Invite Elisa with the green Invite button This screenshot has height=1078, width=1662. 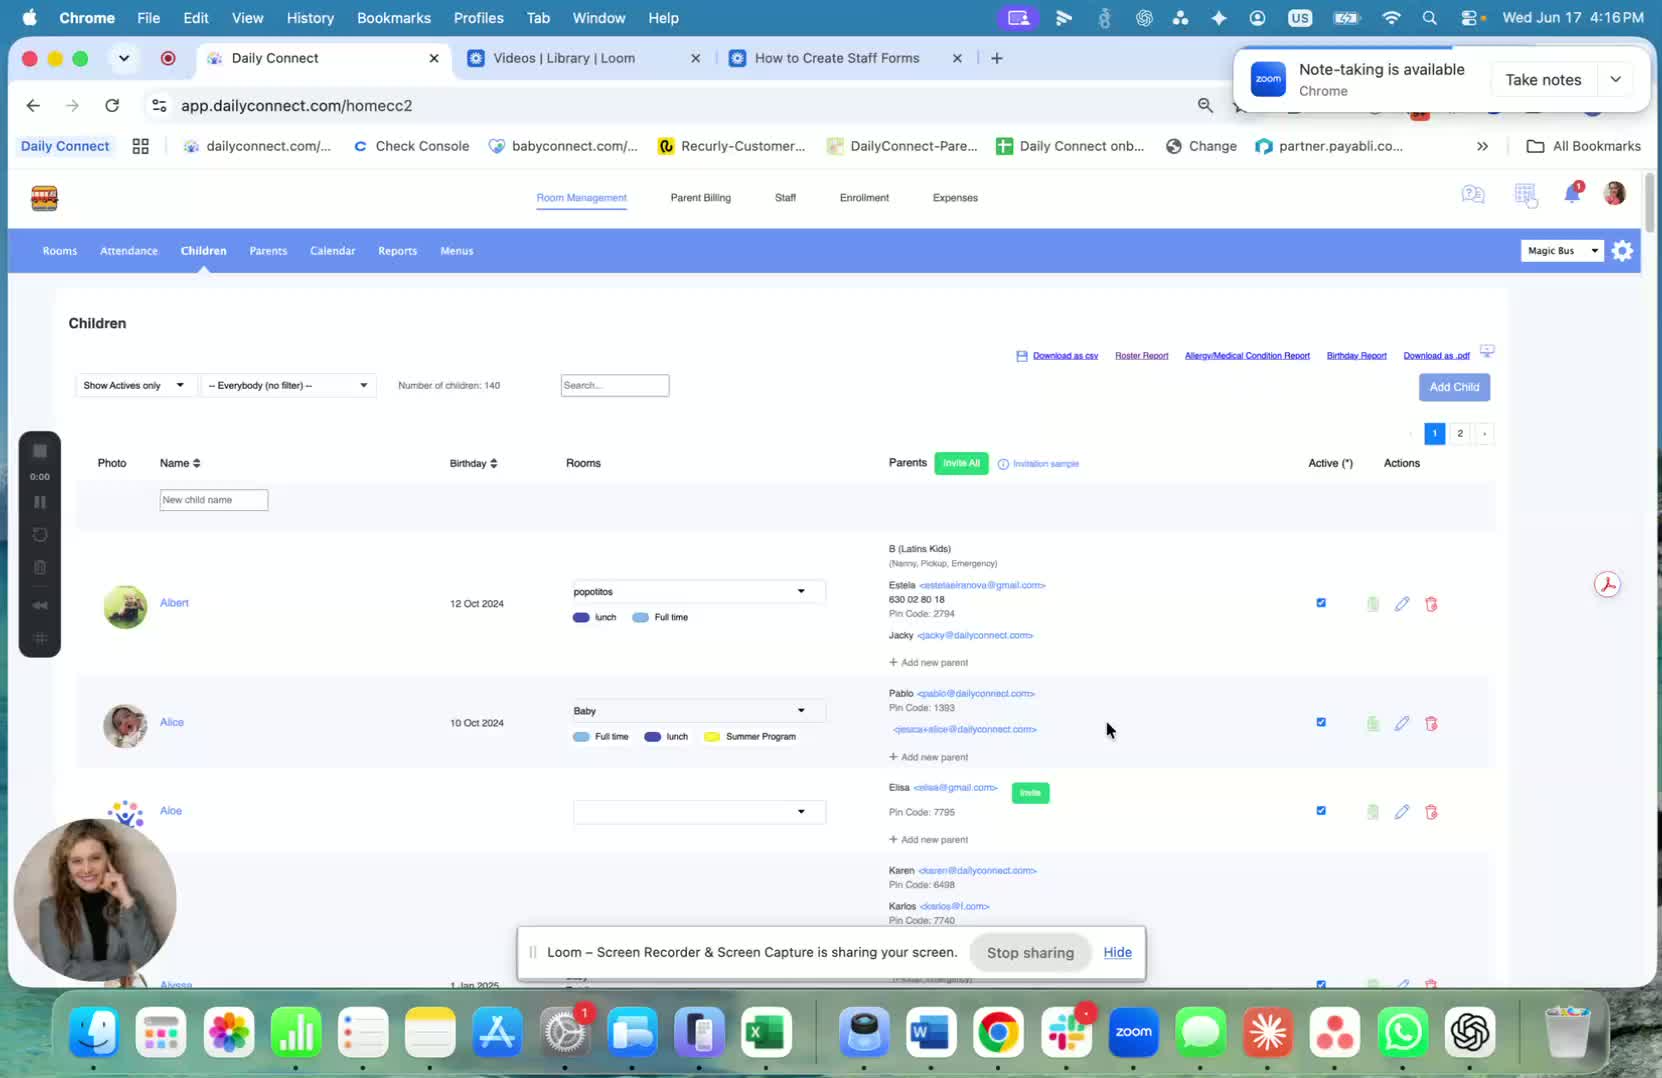[x=1030, y=793]
